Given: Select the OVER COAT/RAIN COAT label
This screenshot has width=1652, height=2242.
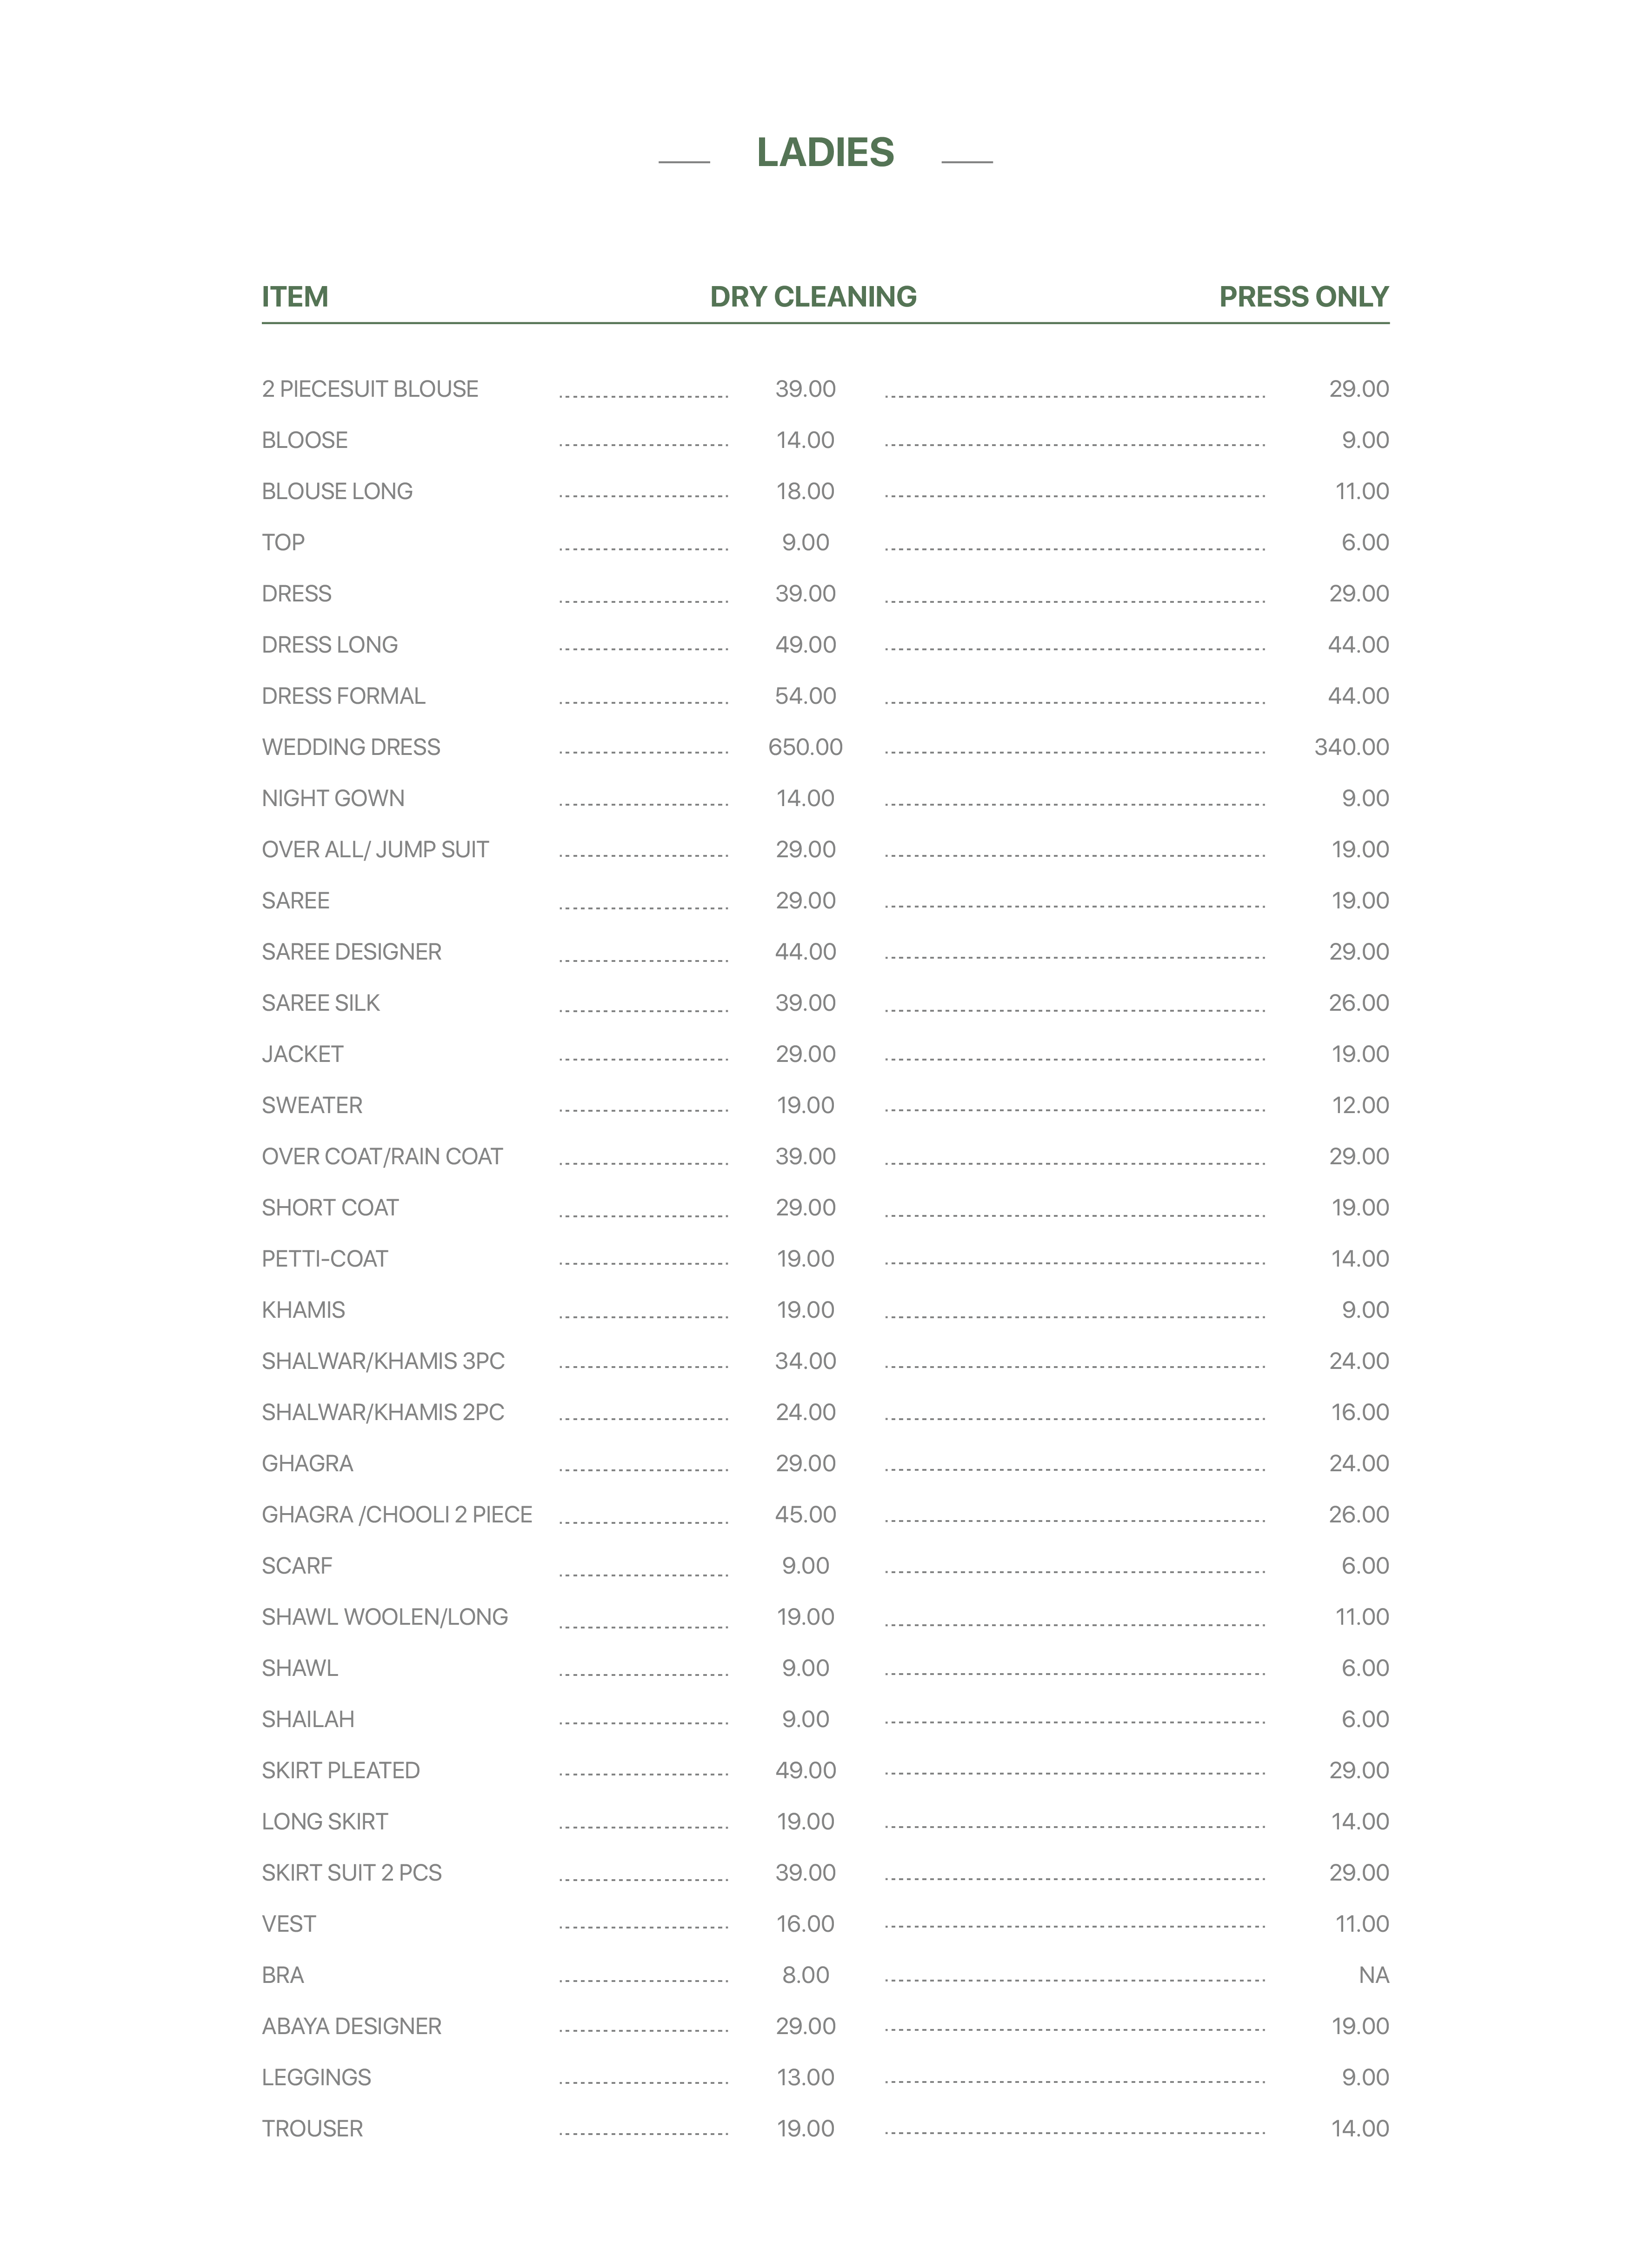Looking at the screenshot, I should click(x=382, y=1157).
